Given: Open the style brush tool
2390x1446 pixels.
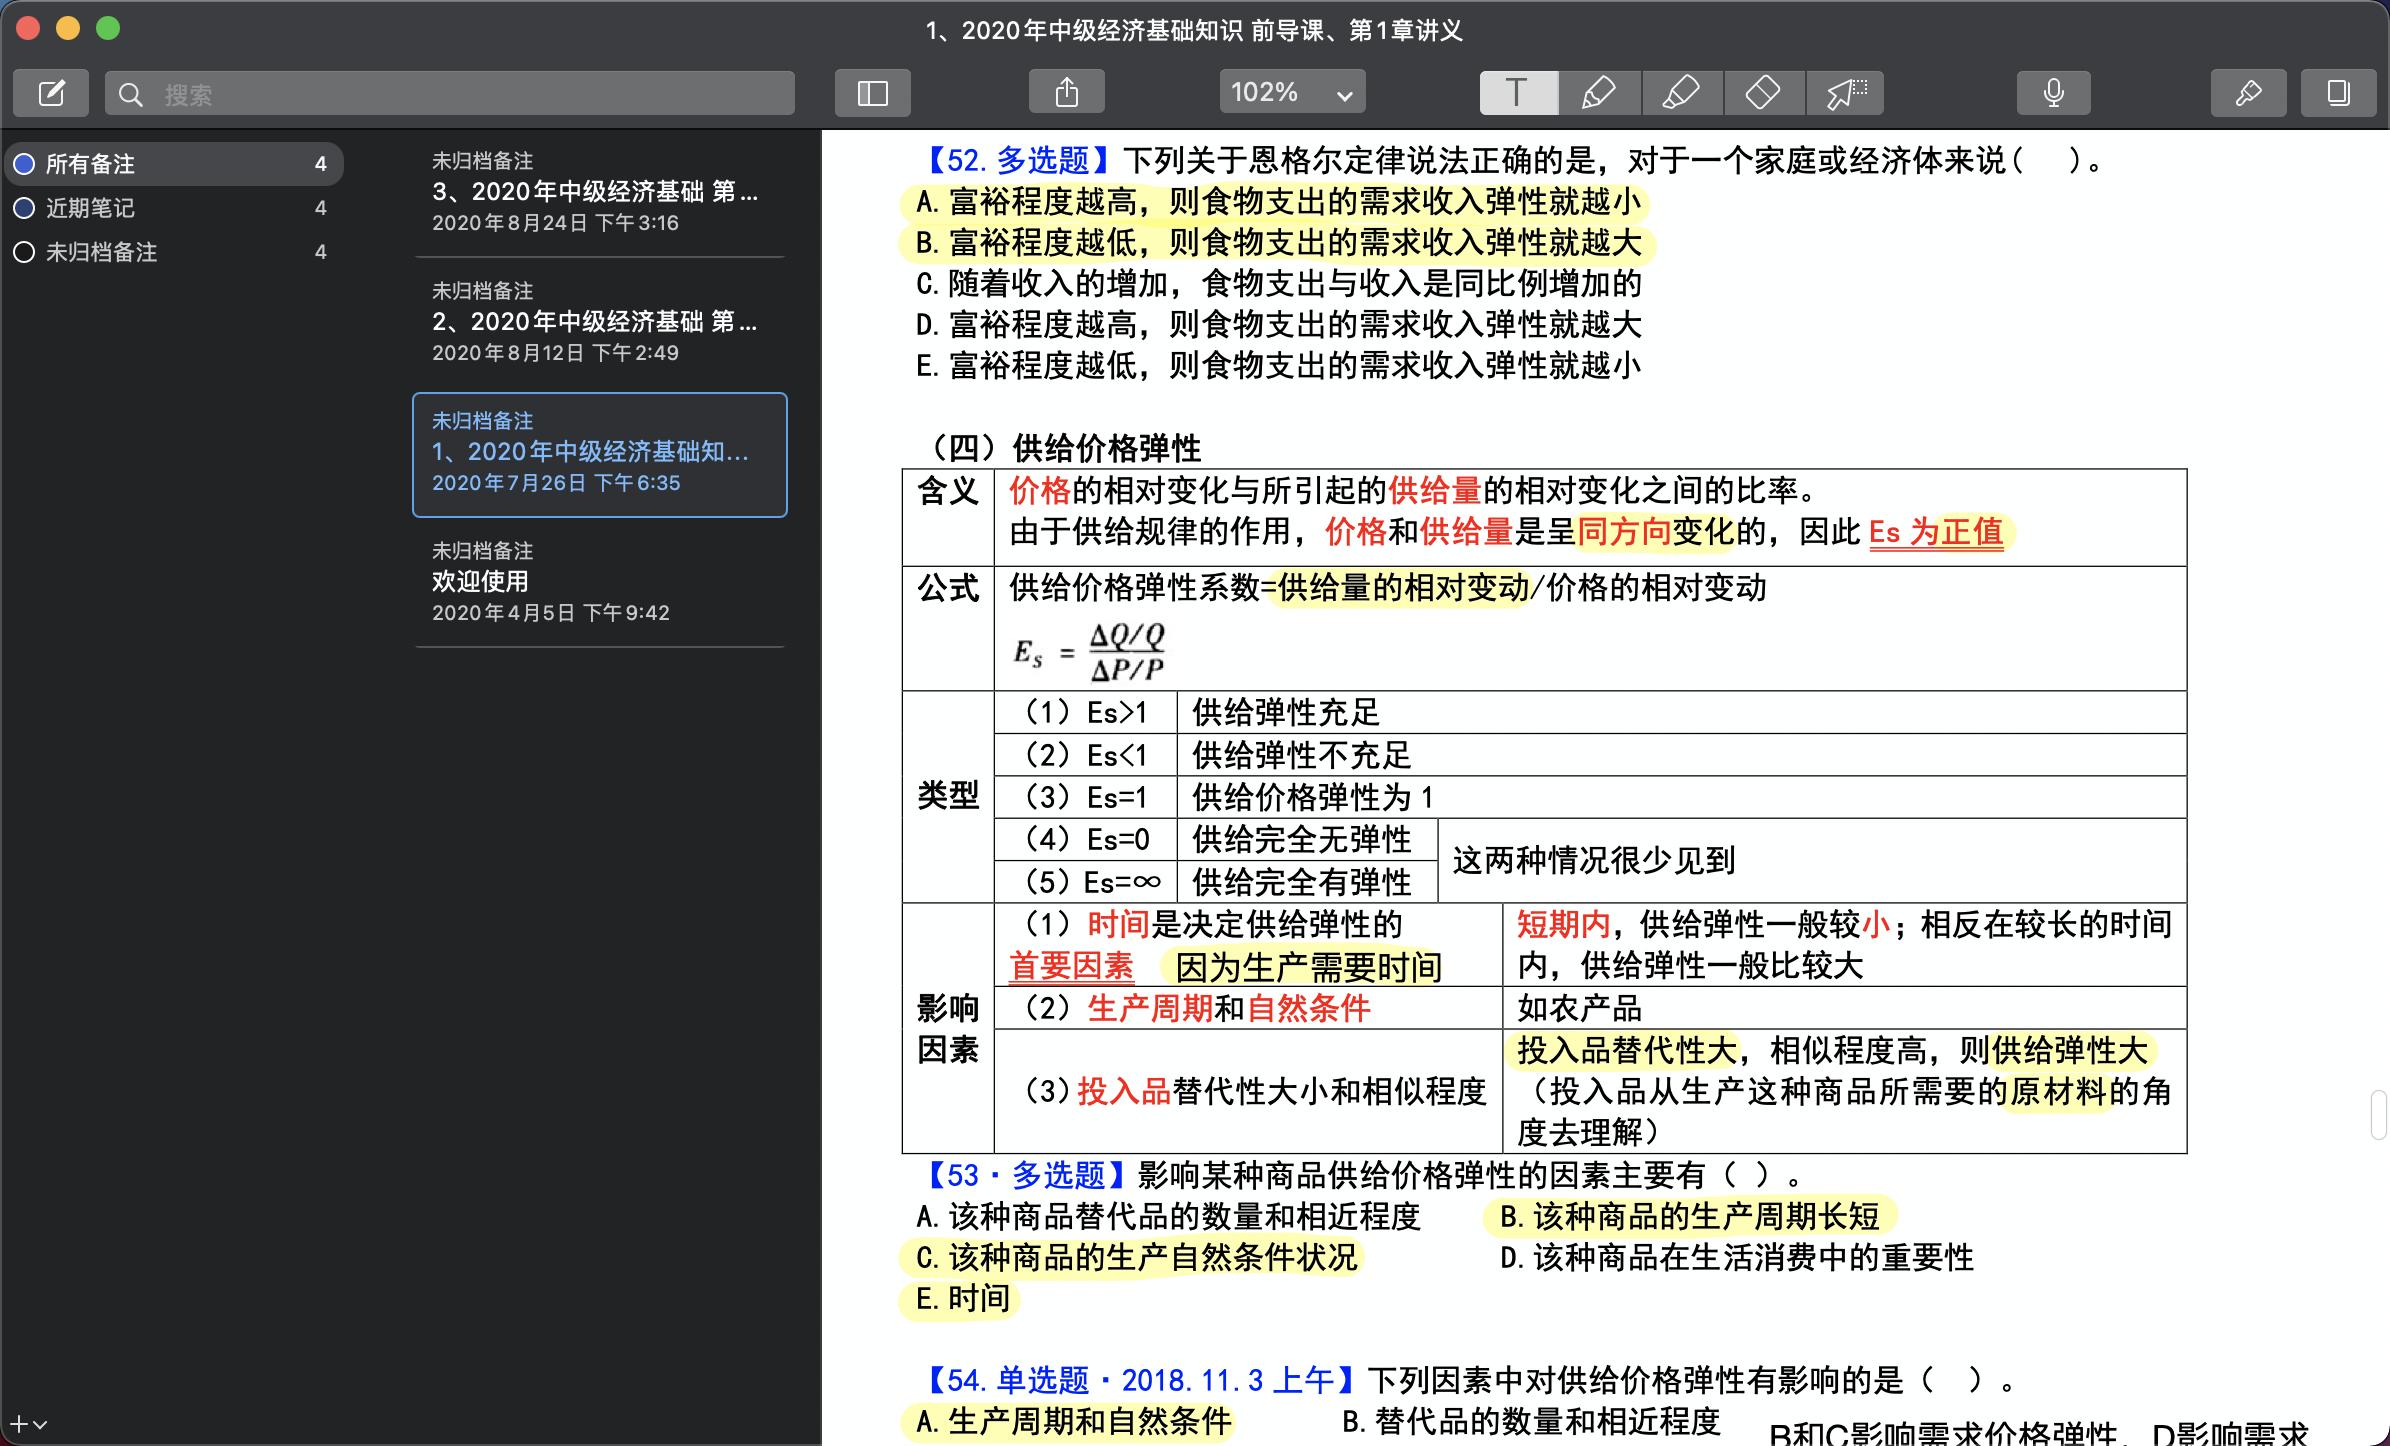Looking at the screenshot, I should pyautogui.click(x=2248, y=92).
